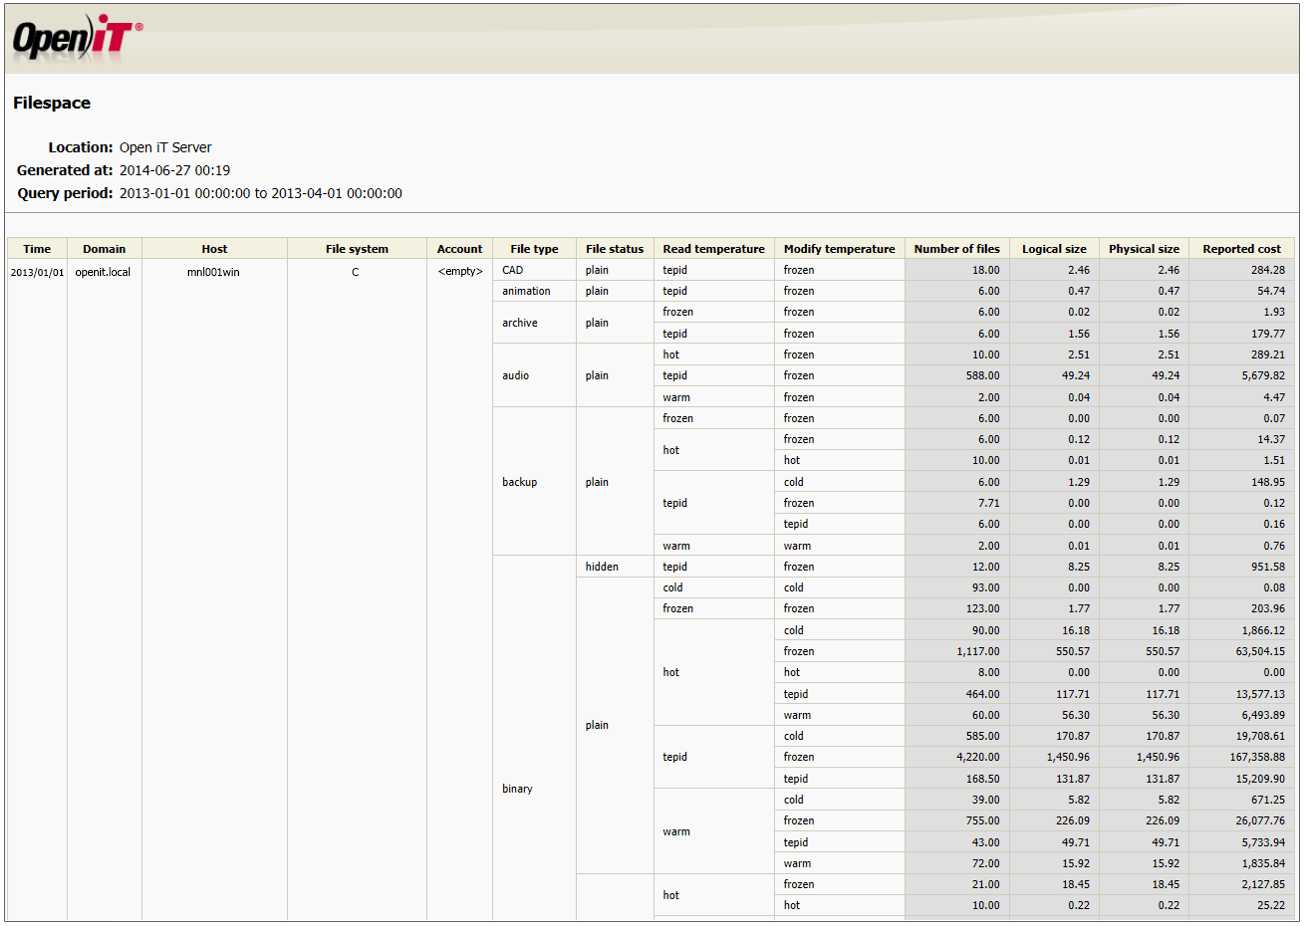Click the Logical size column header
Viewport: 1304px width, 926px height.
pyautogui.click(x=1054, y=249)
